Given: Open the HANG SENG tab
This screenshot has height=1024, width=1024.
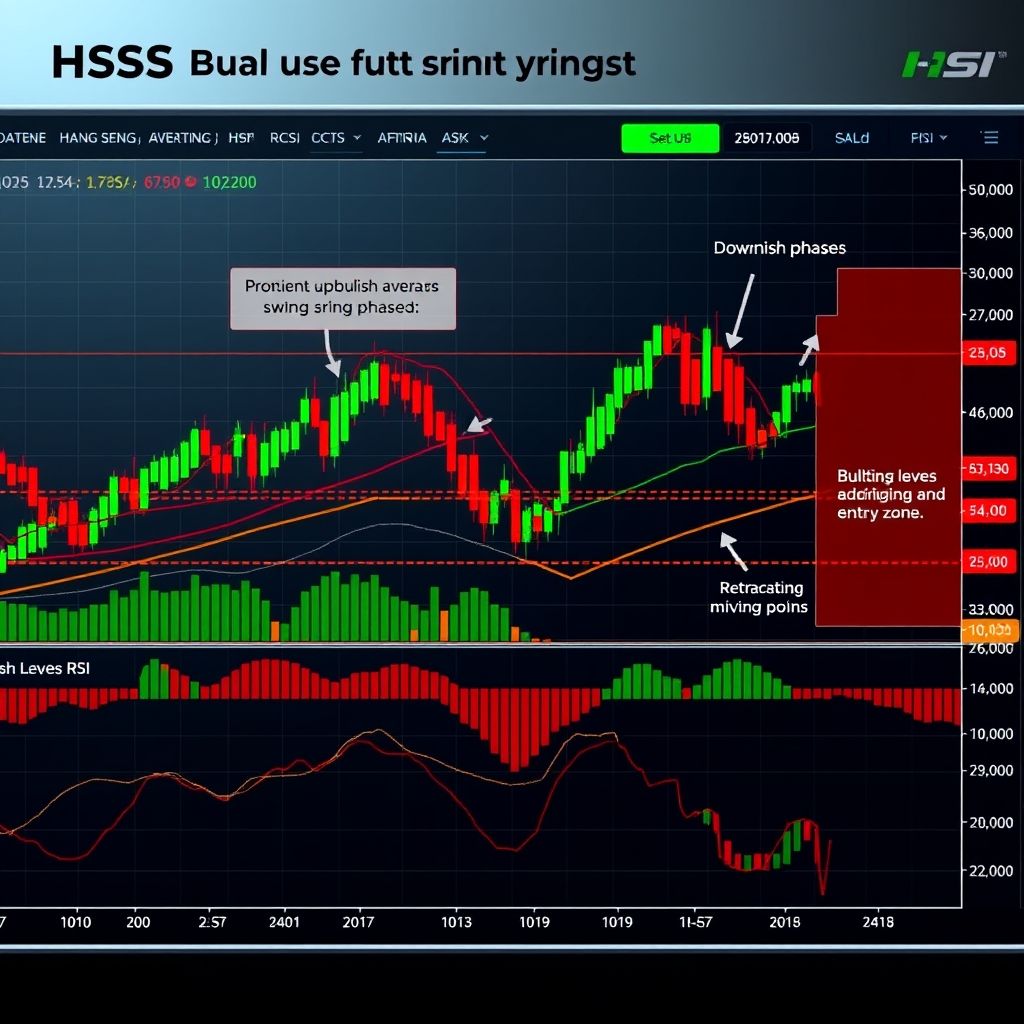Looking at the screenshot, I should pyautogui.click(x=98, y=138).
